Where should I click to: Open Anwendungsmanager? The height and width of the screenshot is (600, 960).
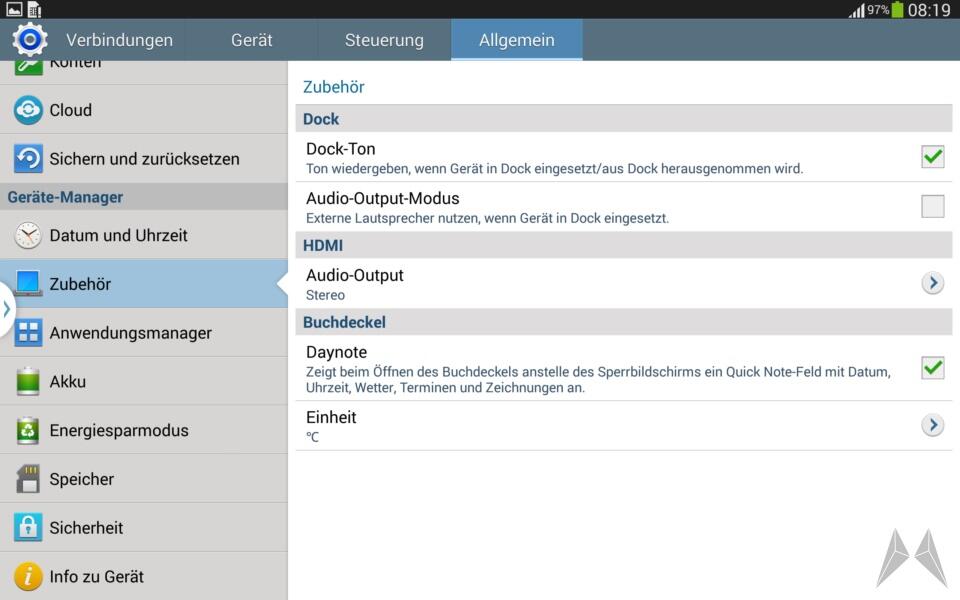tap(144, 332)
